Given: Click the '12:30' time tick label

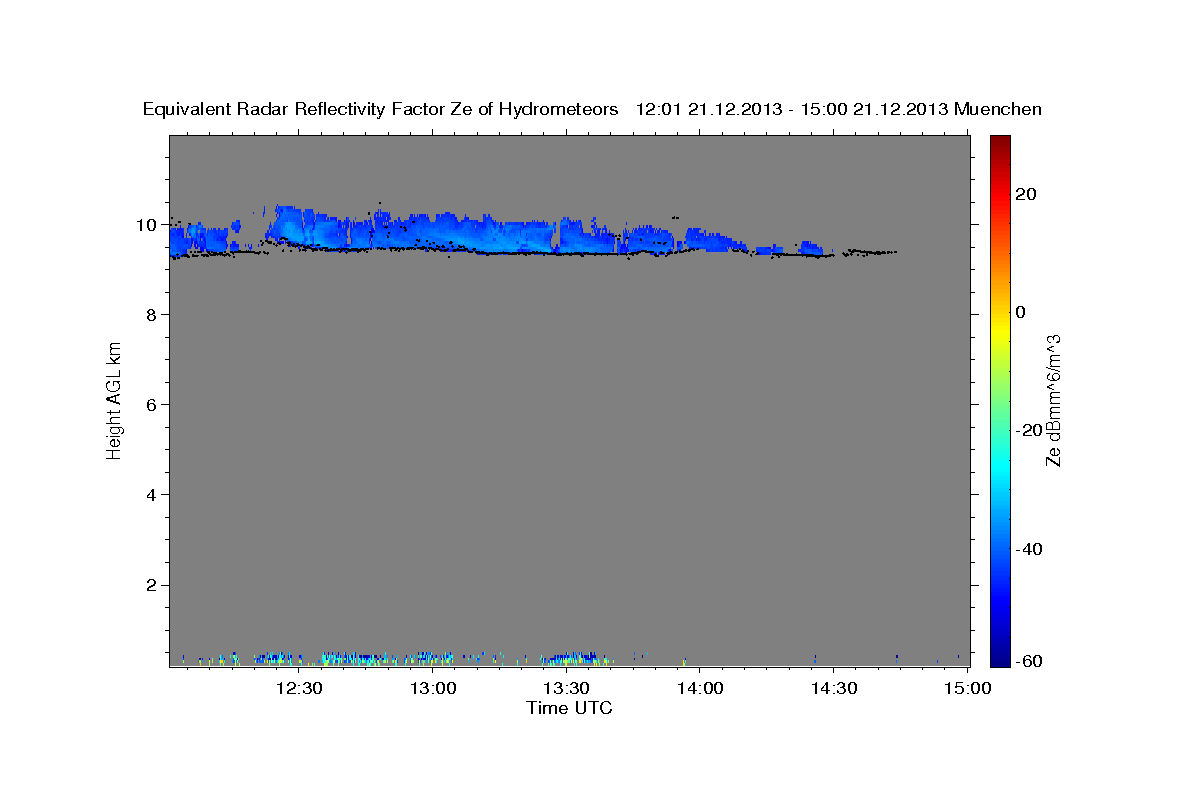Looking at the screenshot, I should coord(299,688).
